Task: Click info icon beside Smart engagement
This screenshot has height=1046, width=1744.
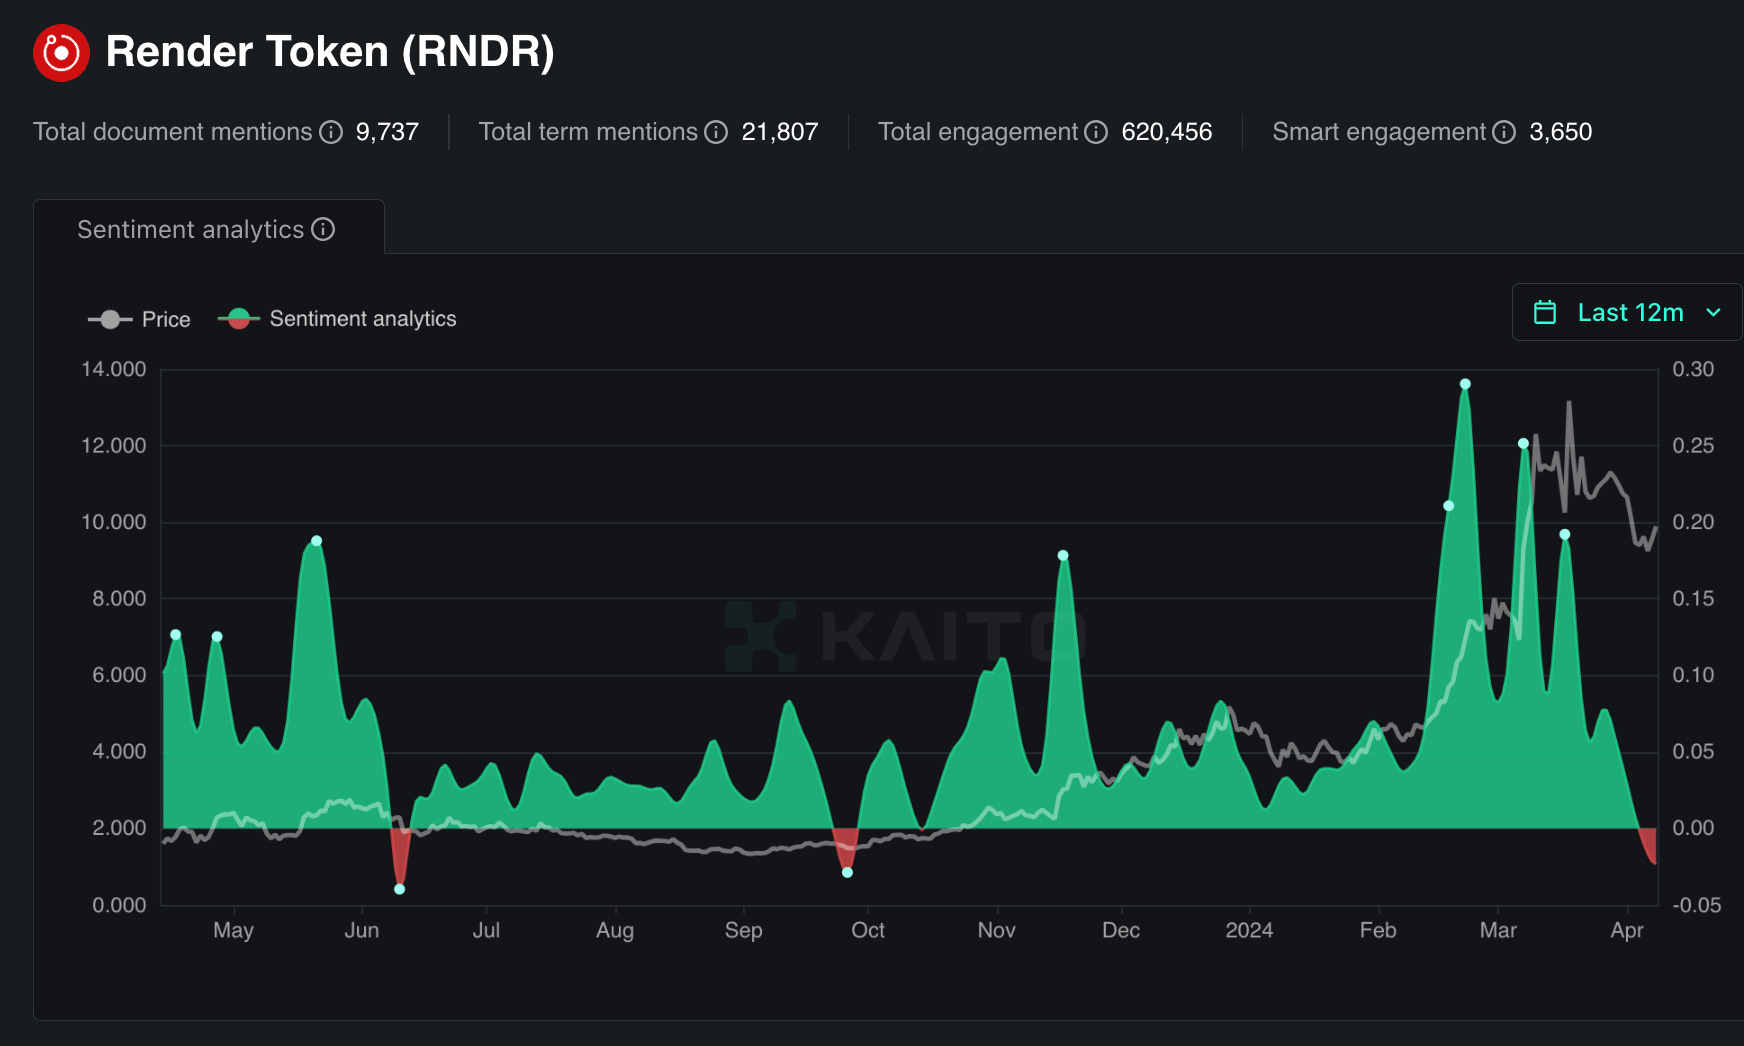Action: [x=1504, y=132]
